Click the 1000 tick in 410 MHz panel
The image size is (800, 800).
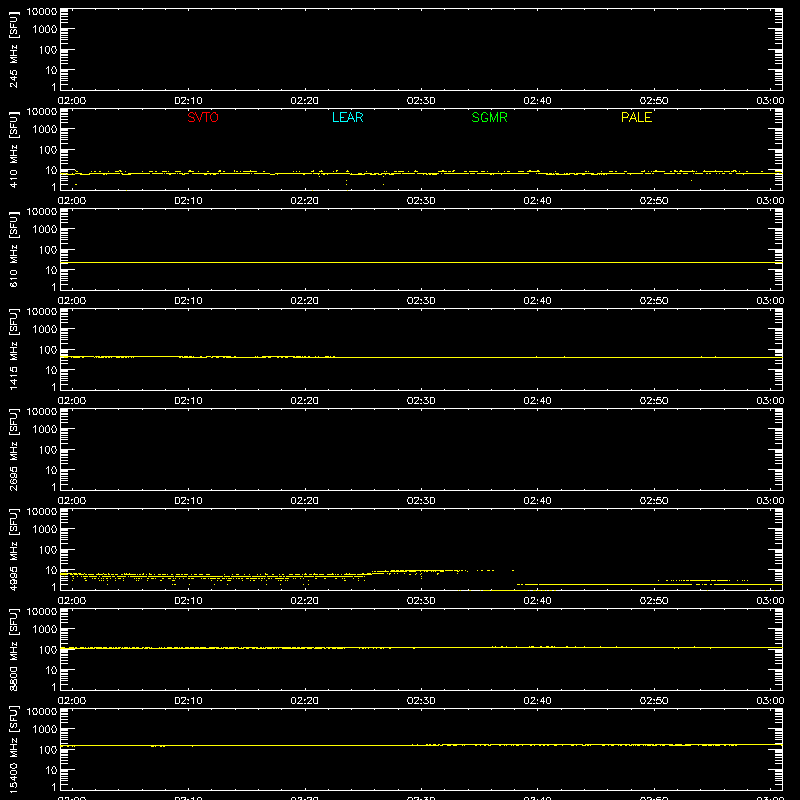(45, 130)
